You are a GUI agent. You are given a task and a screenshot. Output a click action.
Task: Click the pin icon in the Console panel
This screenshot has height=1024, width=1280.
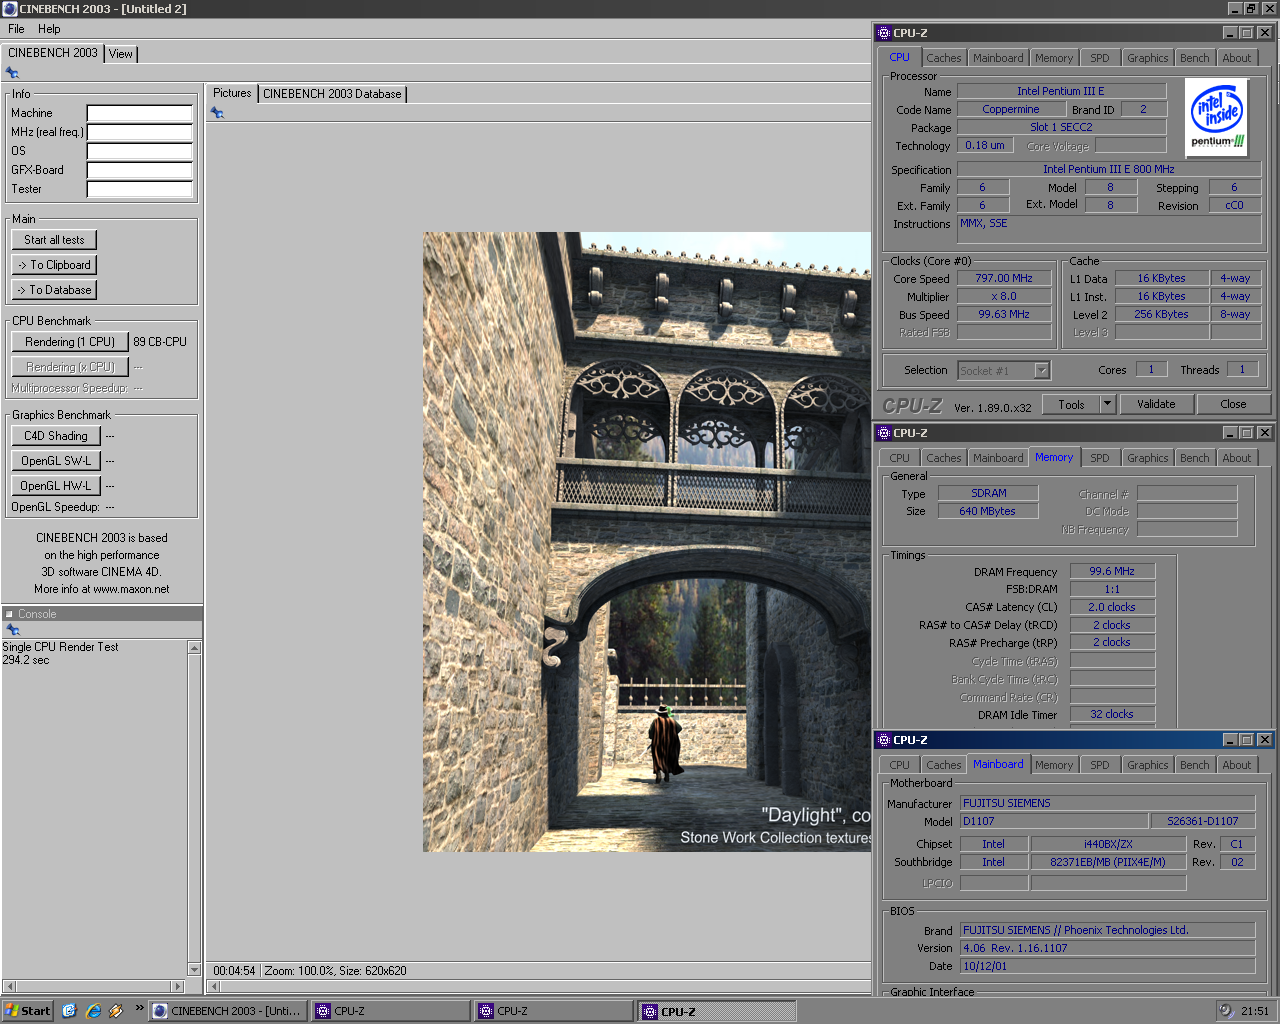click(x=13, y=630)
